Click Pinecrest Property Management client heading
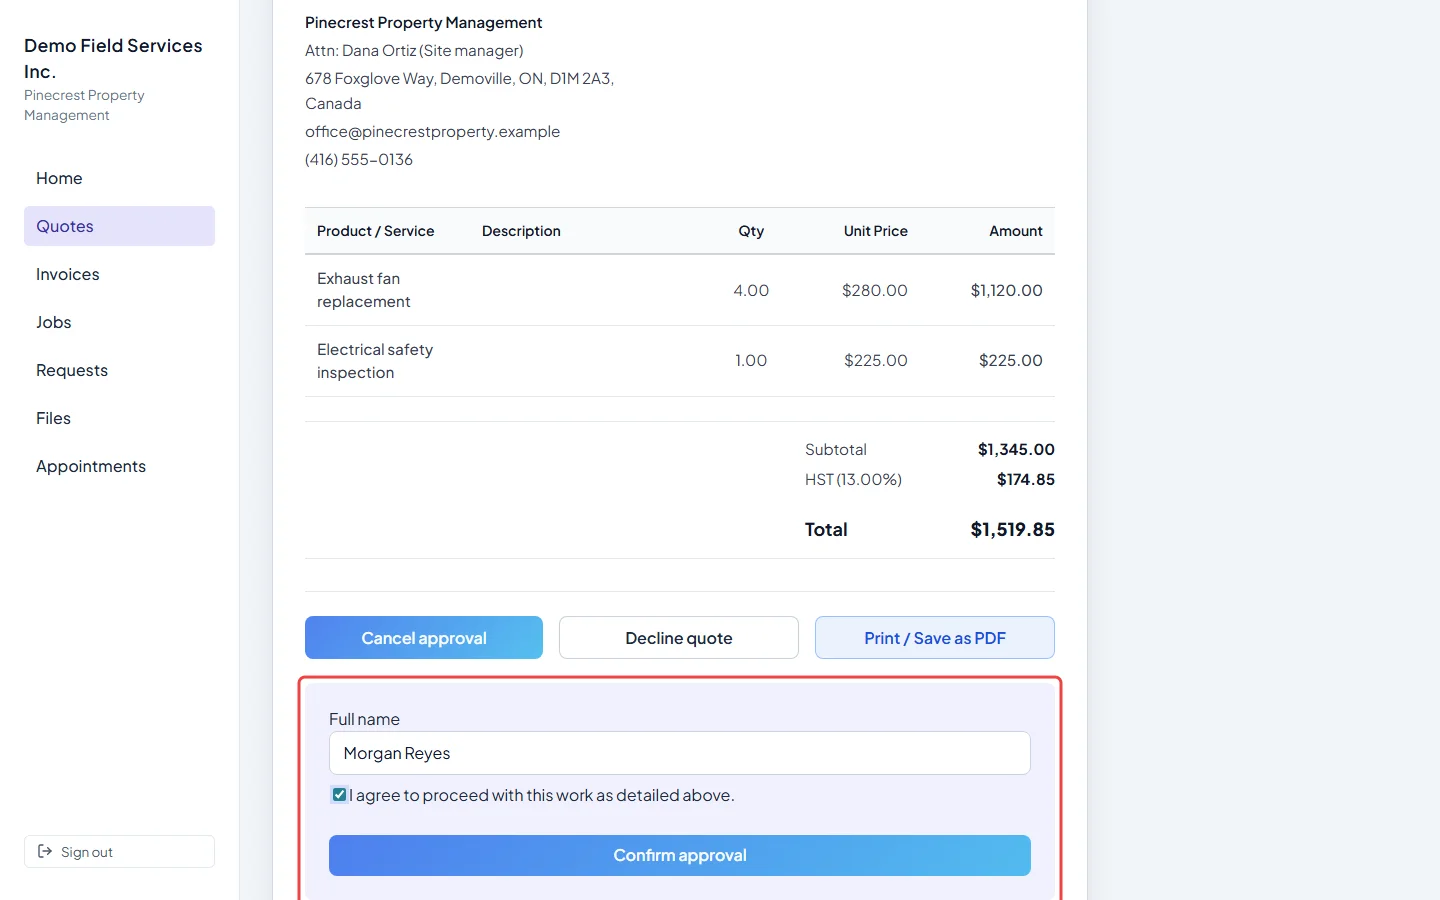1440x900 pixels. tap(424, 22)
